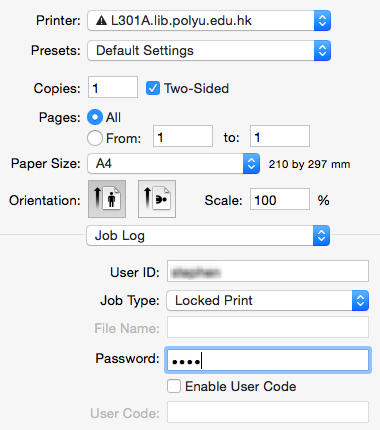Click the User Code field
Viewport: 380px width, 430px height.
click(x=268, y=412)
